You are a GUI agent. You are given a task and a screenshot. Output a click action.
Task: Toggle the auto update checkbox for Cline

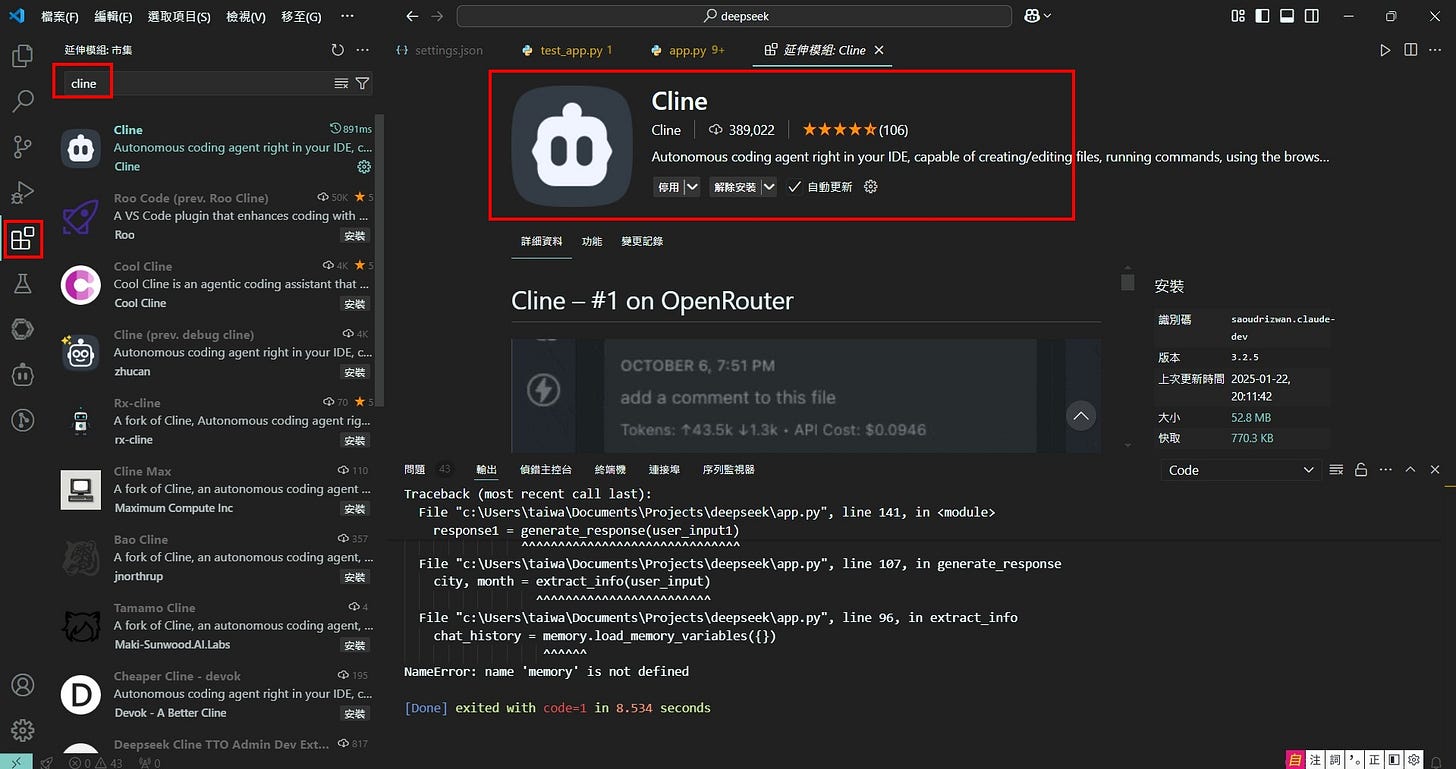[x=794, y=187]
